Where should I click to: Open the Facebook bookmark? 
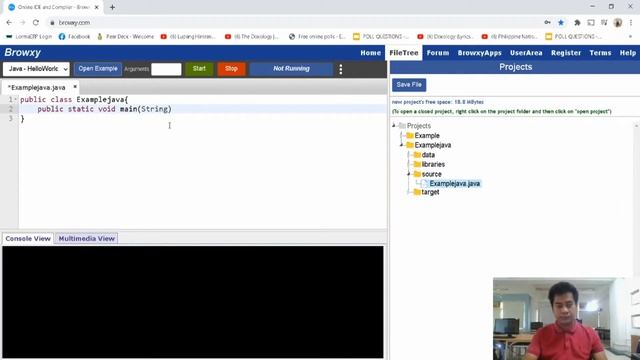click(x=74, y=37)
